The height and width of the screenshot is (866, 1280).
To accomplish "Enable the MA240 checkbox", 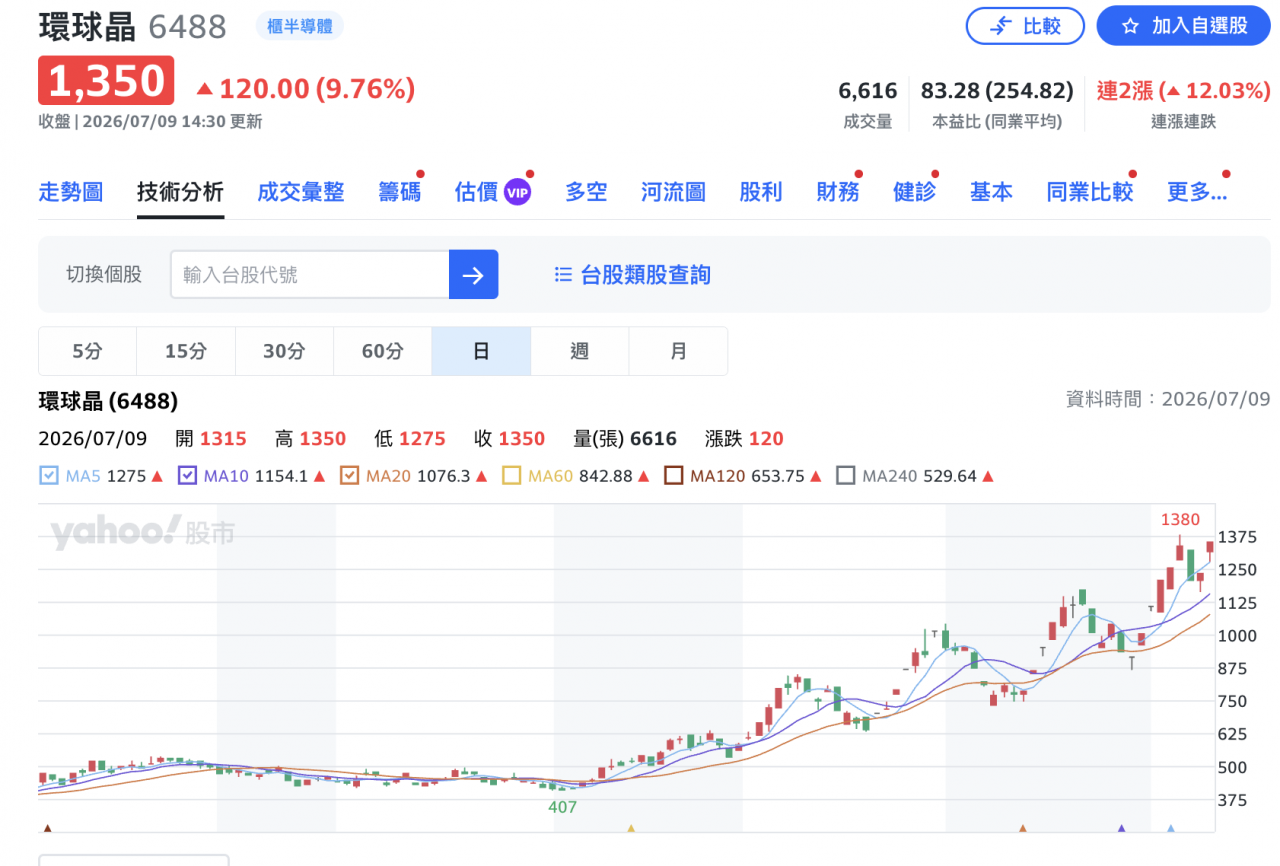I will (845, 476).
